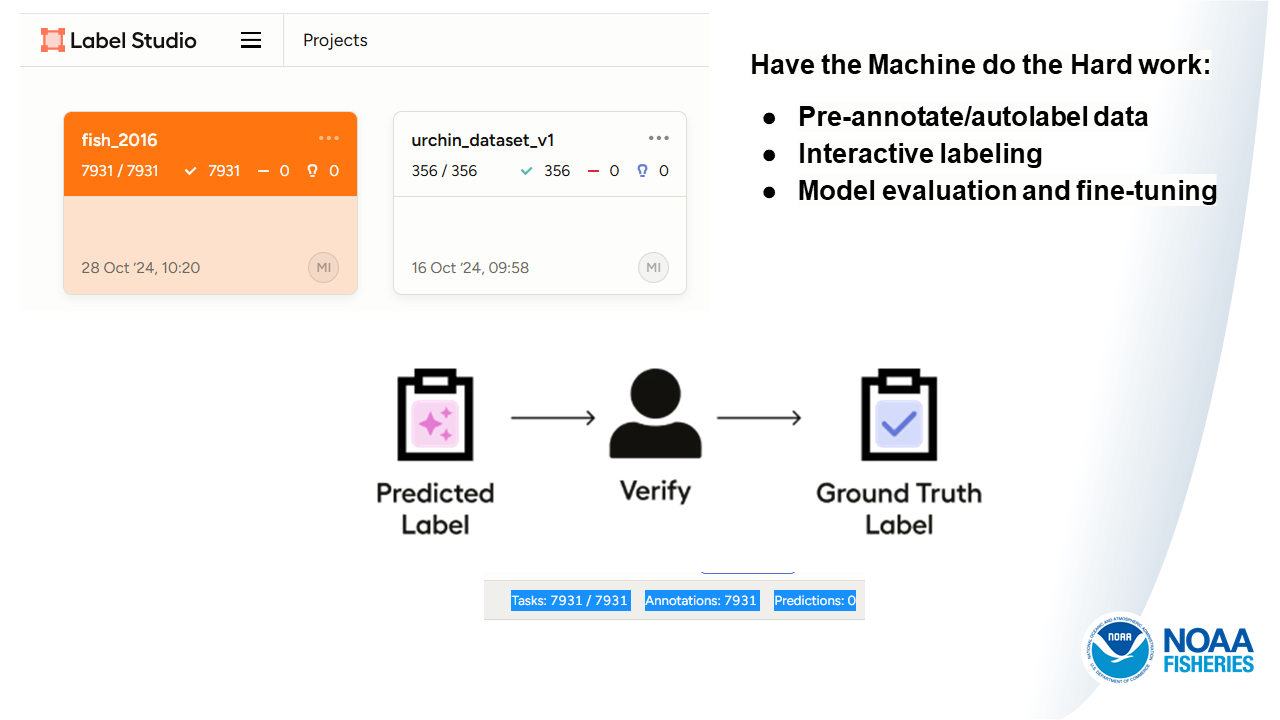This screenshot has height=720, width=1280.
Task: Click the red minus icon on urchin_dataset_v1
Action: click(593, 171)
